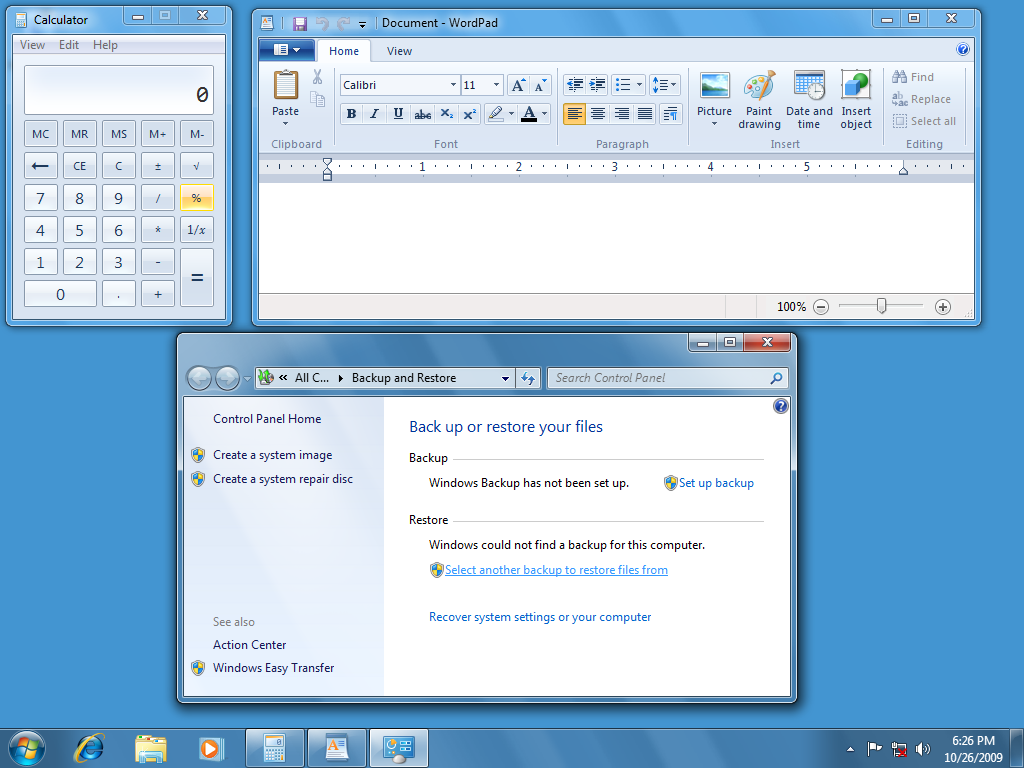Click zoom out minus button in WordPad
Image resolution: width=1024 pixels, height=768 pixels.
click(x=821, y=307)
